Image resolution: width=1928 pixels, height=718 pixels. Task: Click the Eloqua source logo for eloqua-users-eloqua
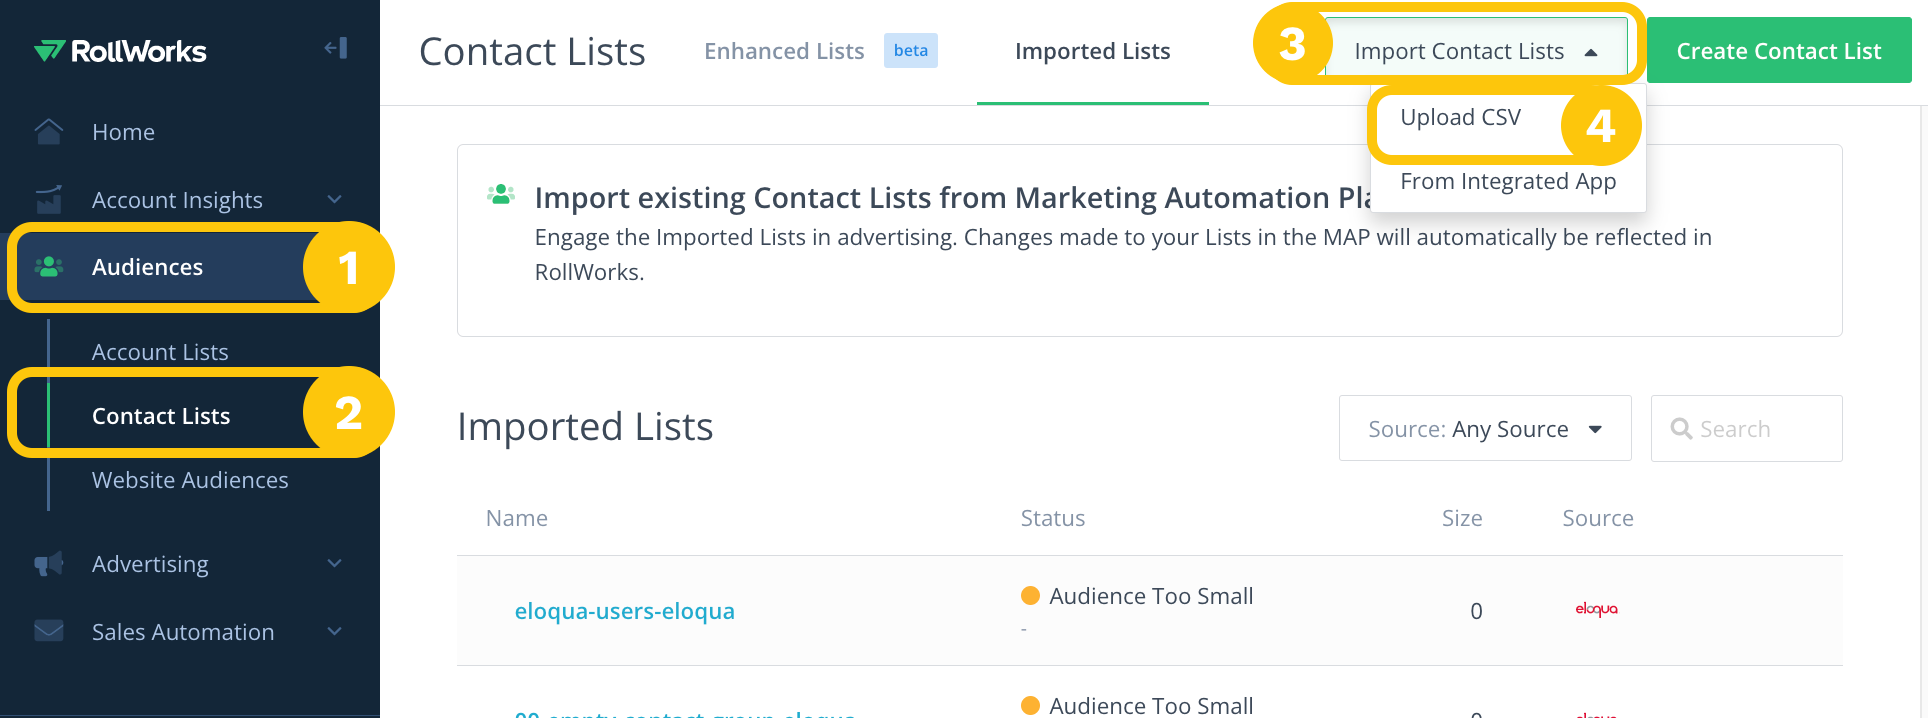(1596, 609)
